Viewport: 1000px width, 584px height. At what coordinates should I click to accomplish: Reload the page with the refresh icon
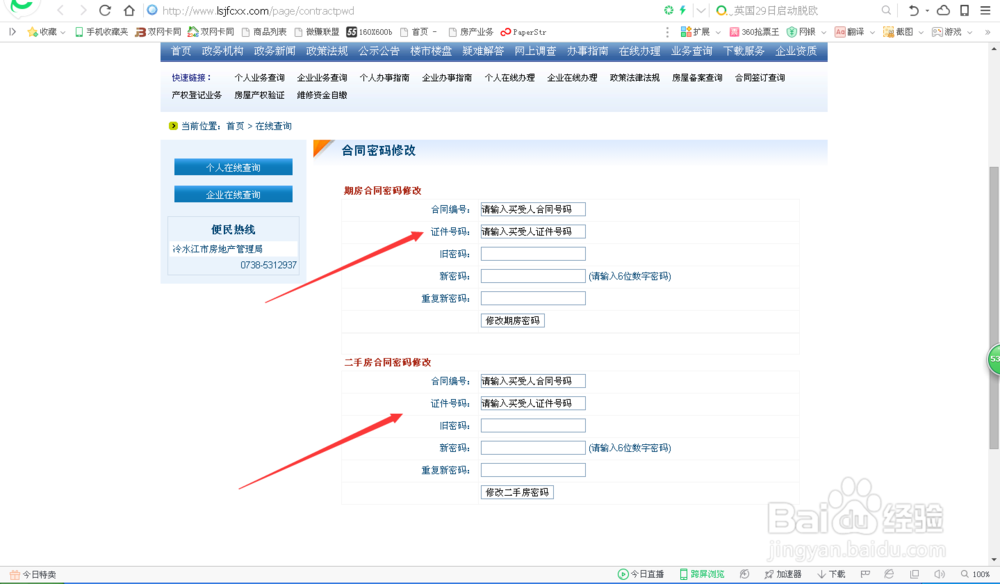click(105, 10)
